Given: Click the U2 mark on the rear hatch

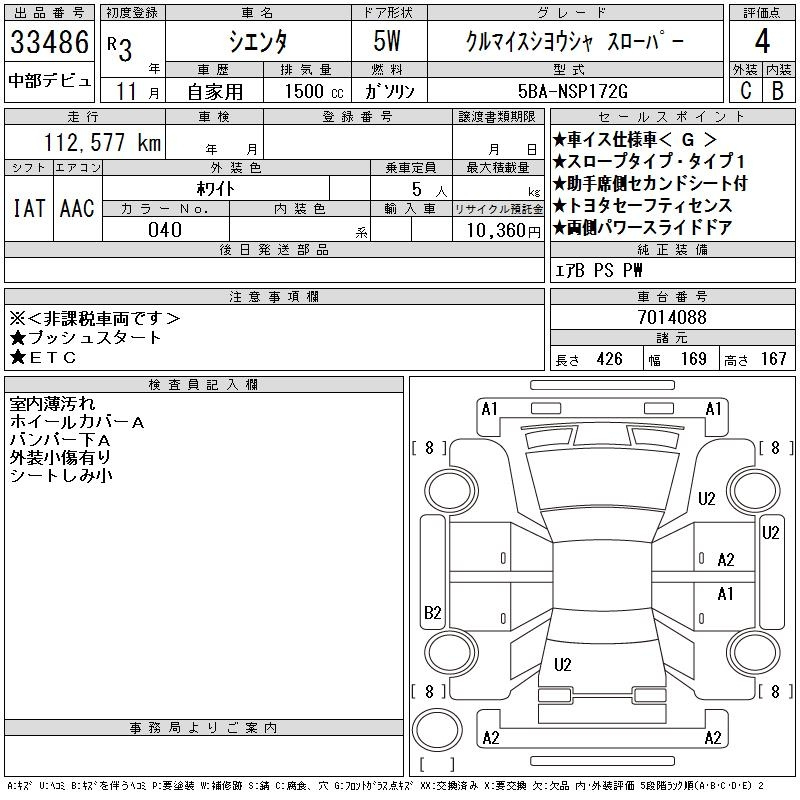Looking at the screenshot, I should click(562, 664).
